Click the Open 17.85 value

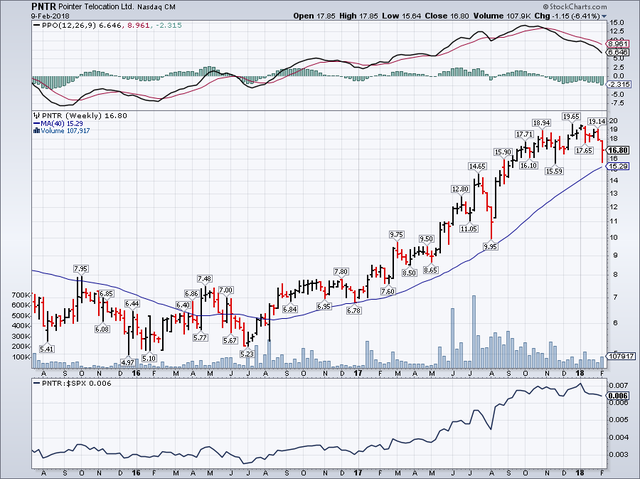click(314, 16)
